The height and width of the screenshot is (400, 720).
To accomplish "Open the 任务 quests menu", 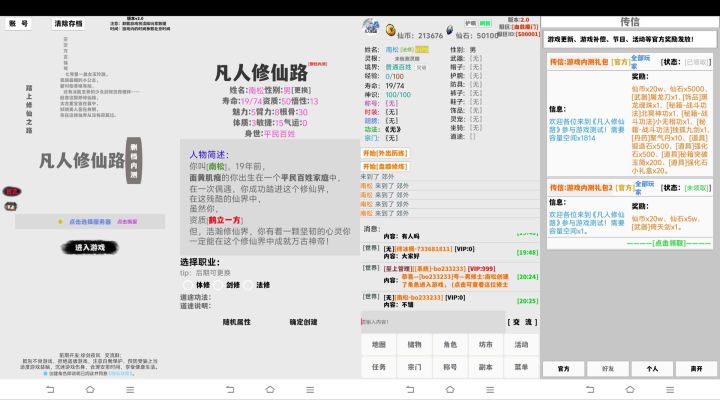I will pos(379,367).
